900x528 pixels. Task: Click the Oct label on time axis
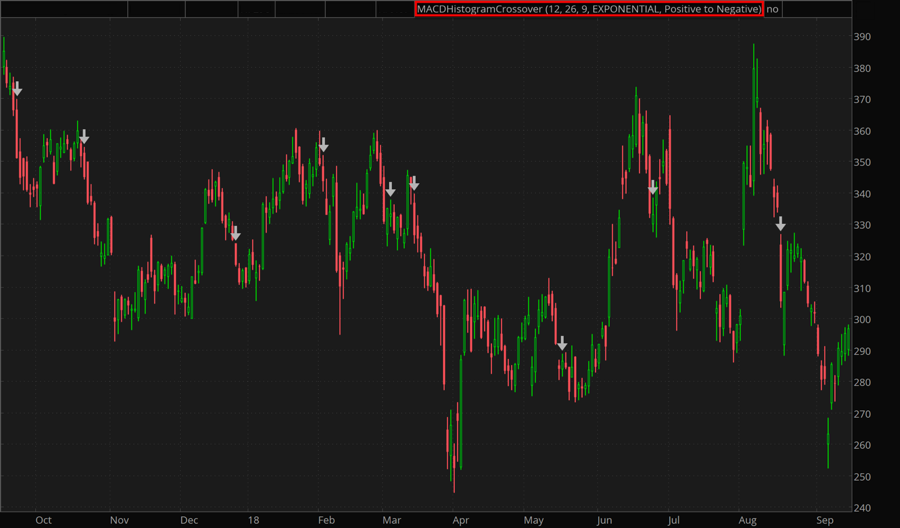point(43,520)
